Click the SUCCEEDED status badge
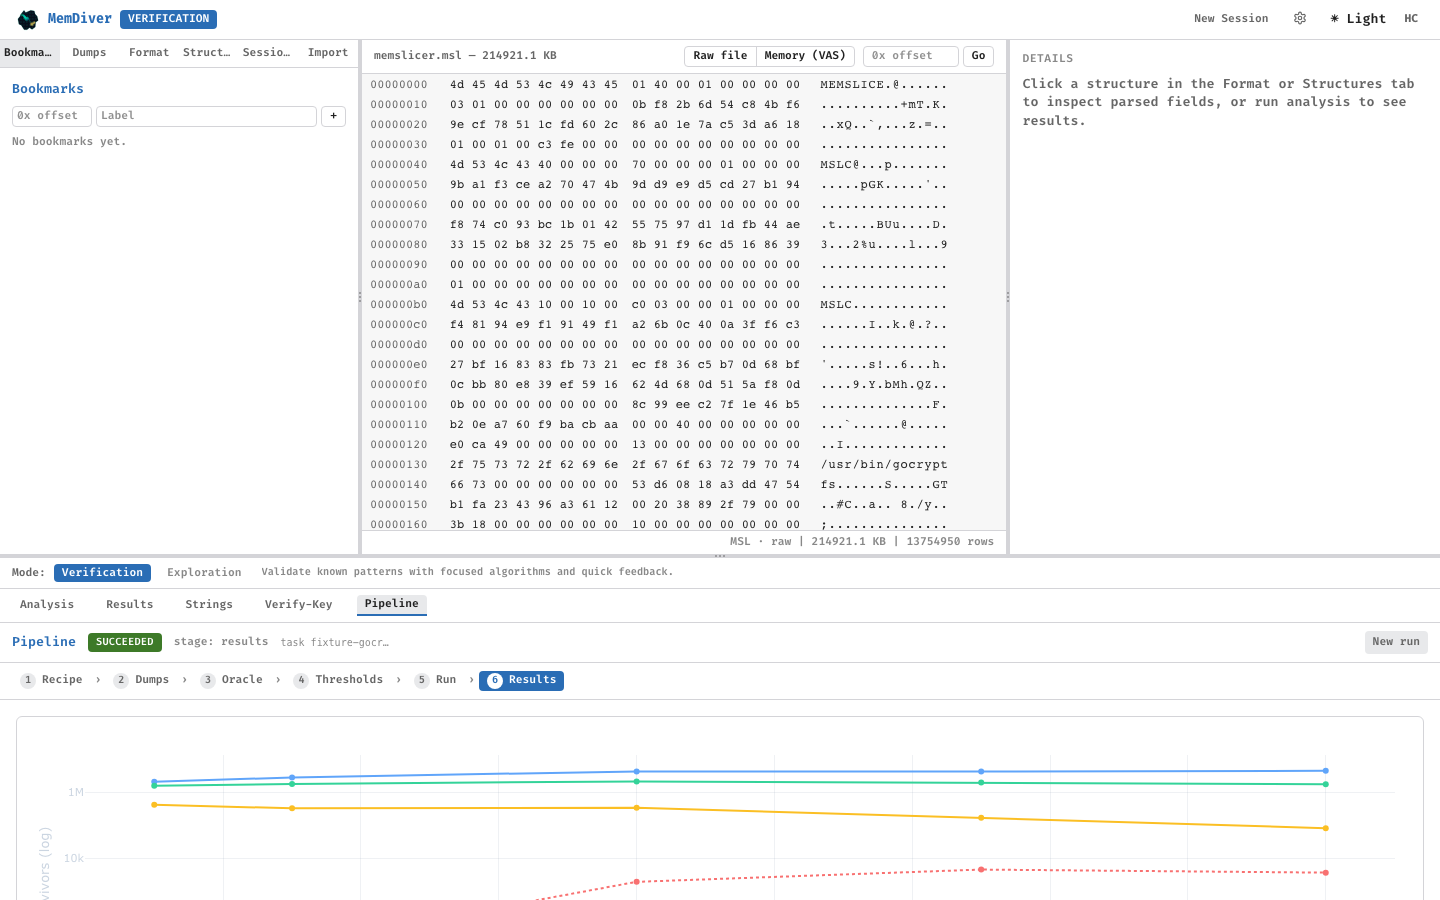This screenshot has width=1440, height=900. [125, 642]
